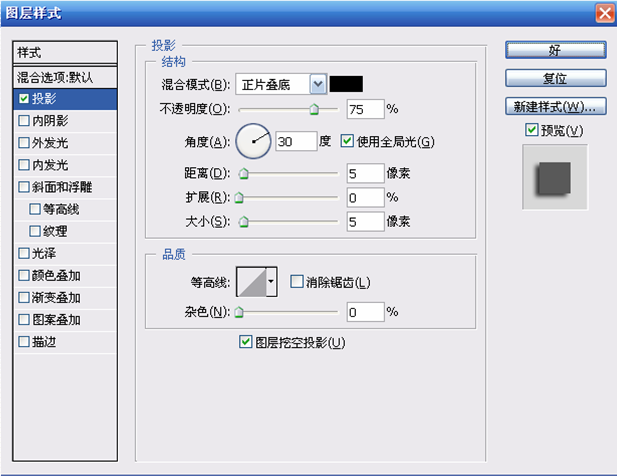The image size is (617, 476).
Task: Click the 好 OK button
Action: pos(555,50)
